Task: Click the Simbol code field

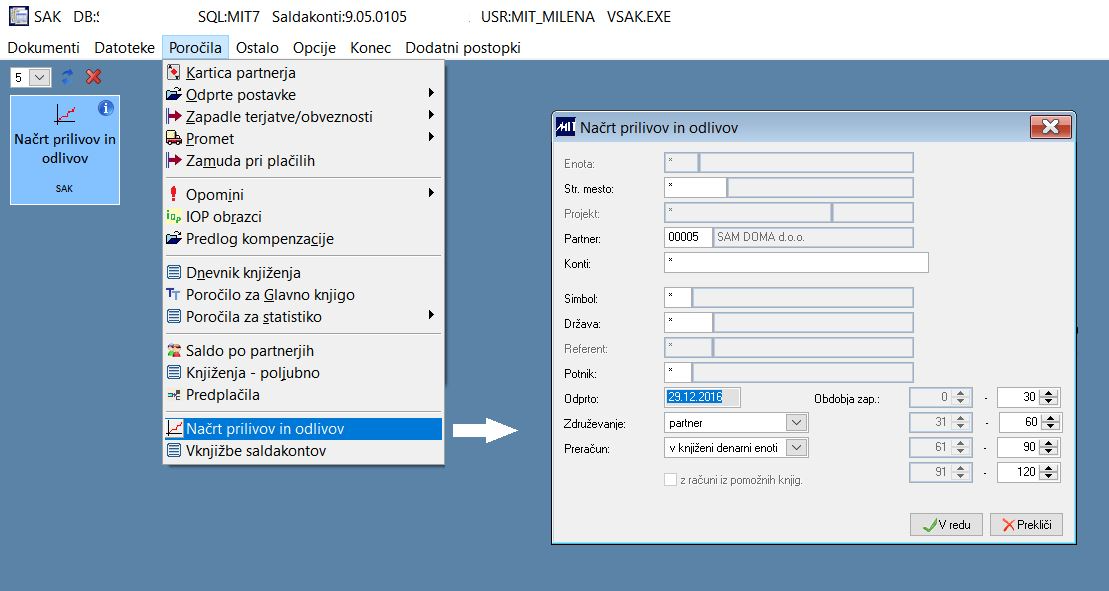Action: click(678, 298)
